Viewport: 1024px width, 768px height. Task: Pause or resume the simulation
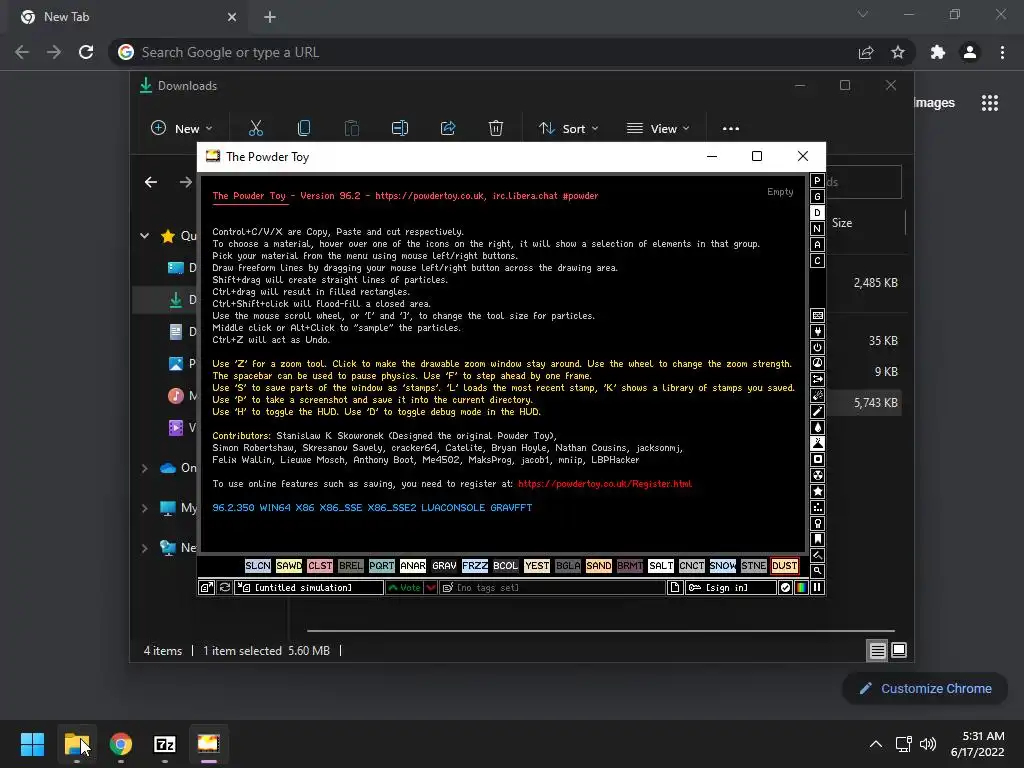point(817,588)
